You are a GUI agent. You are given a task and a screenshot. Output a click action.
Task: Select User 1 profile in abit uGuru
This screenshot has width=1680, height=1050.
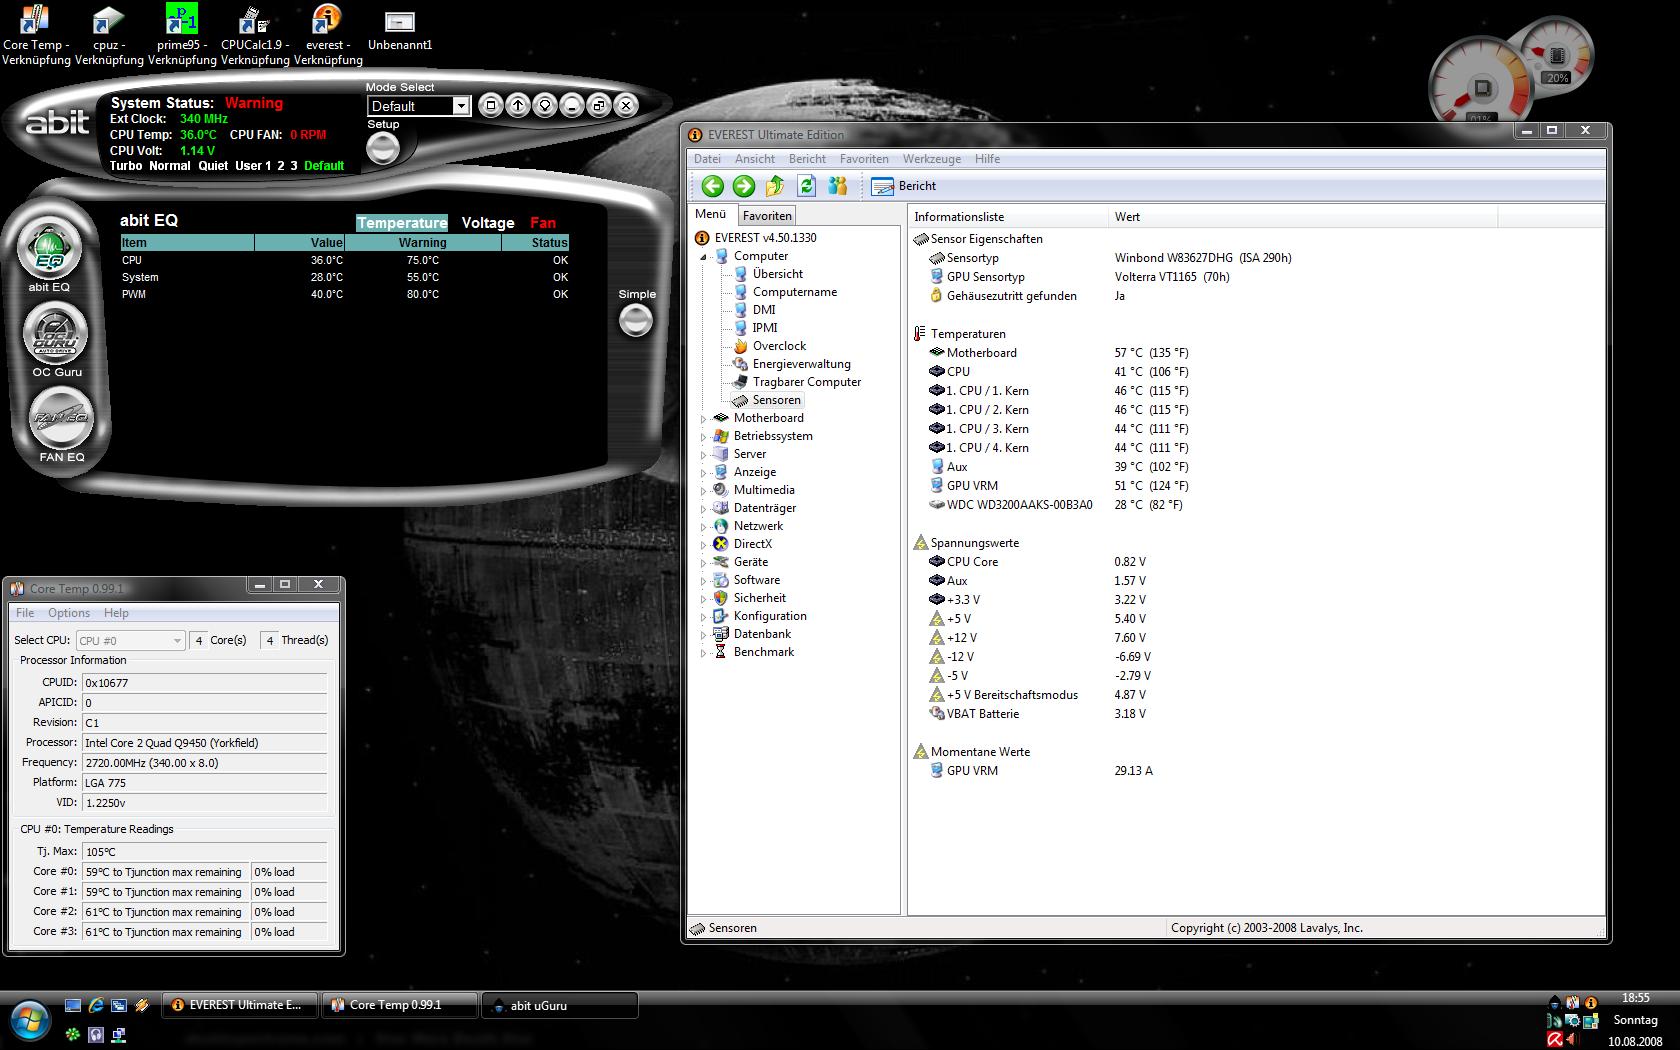click(x=253, y=166)
